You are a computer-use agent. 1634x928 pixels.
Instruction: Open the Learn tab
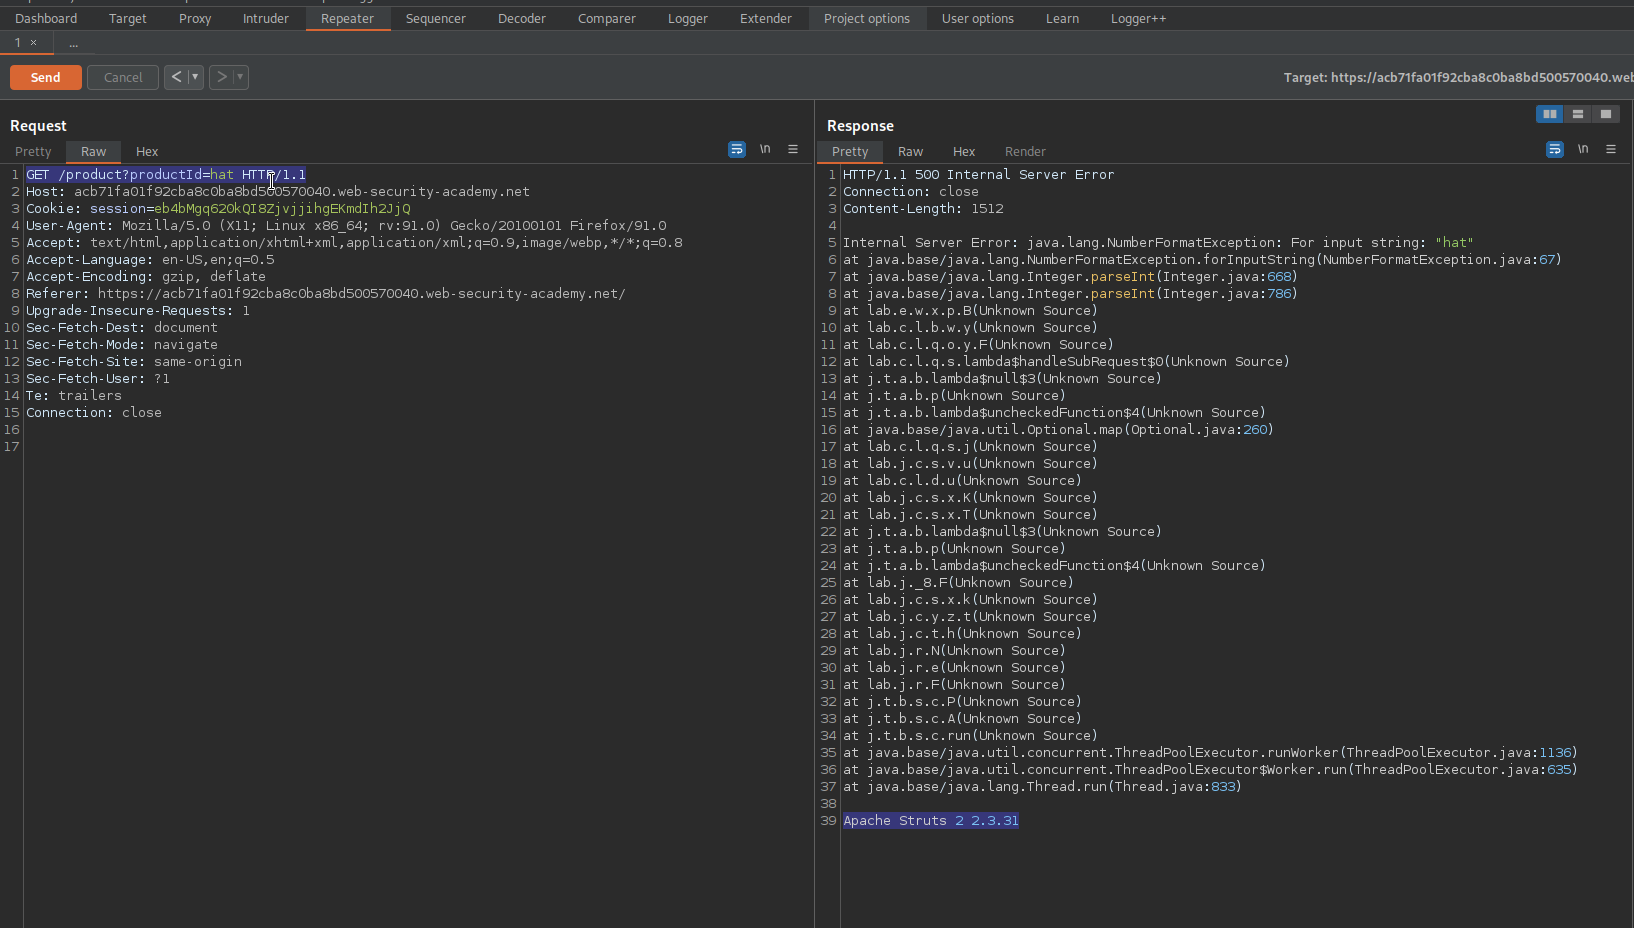(x=1062, y=18)
